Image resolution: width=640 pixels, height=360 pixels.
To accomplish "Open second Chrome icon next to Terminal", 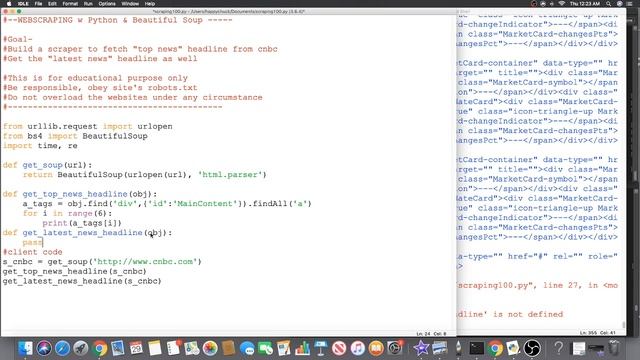I will pos(495,349).
